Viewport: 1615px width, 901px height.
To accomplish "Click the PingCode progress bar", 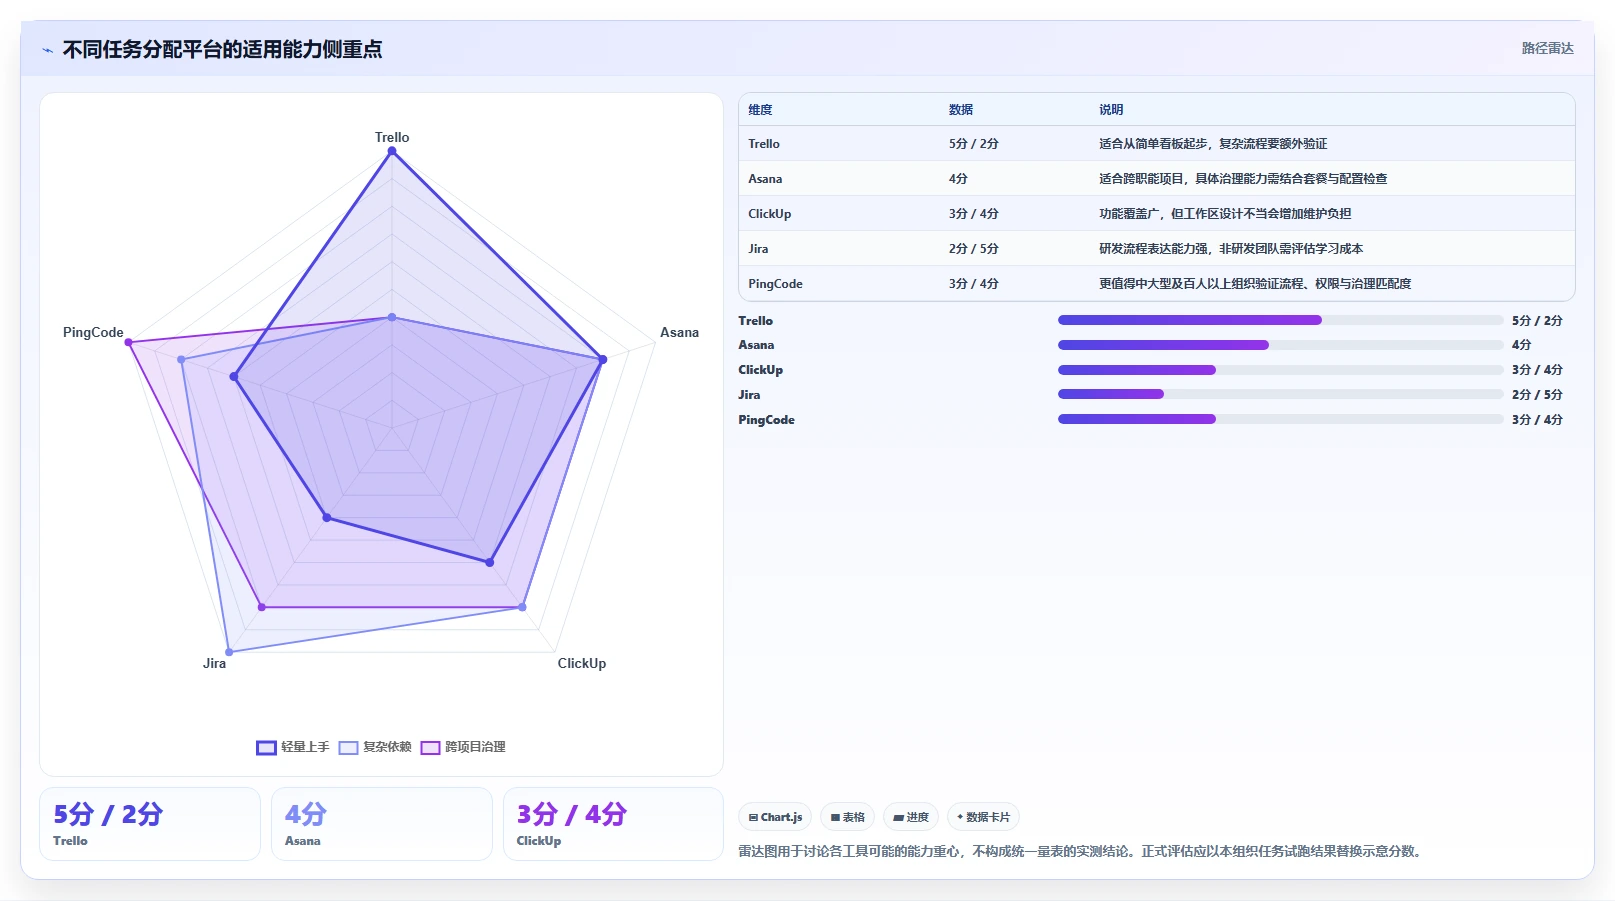I will [x=1280, y=419].
